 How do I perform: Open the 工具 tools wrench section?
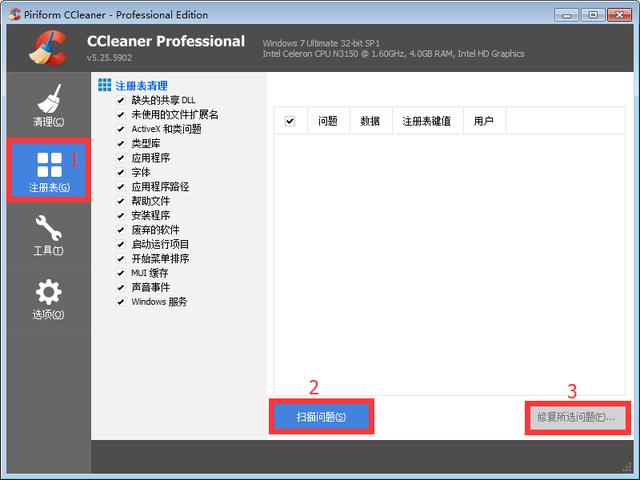[x=49, y=235]
